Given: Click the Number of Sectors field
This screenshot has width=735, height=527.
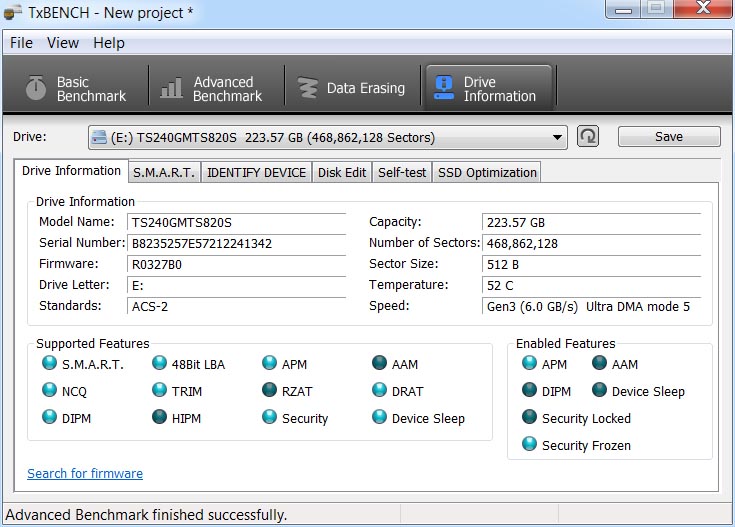Looking at the screenshot, I should (592, 243).
